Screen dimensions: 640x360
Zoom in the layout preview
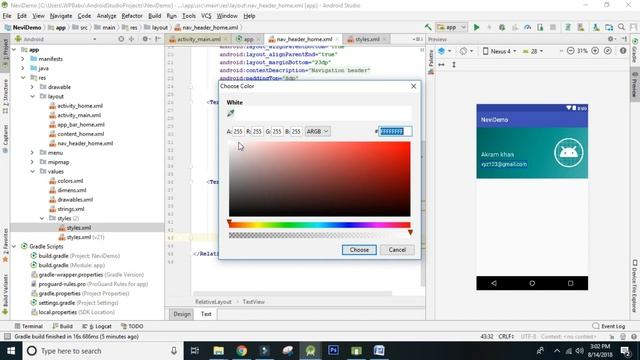point(595,51)
